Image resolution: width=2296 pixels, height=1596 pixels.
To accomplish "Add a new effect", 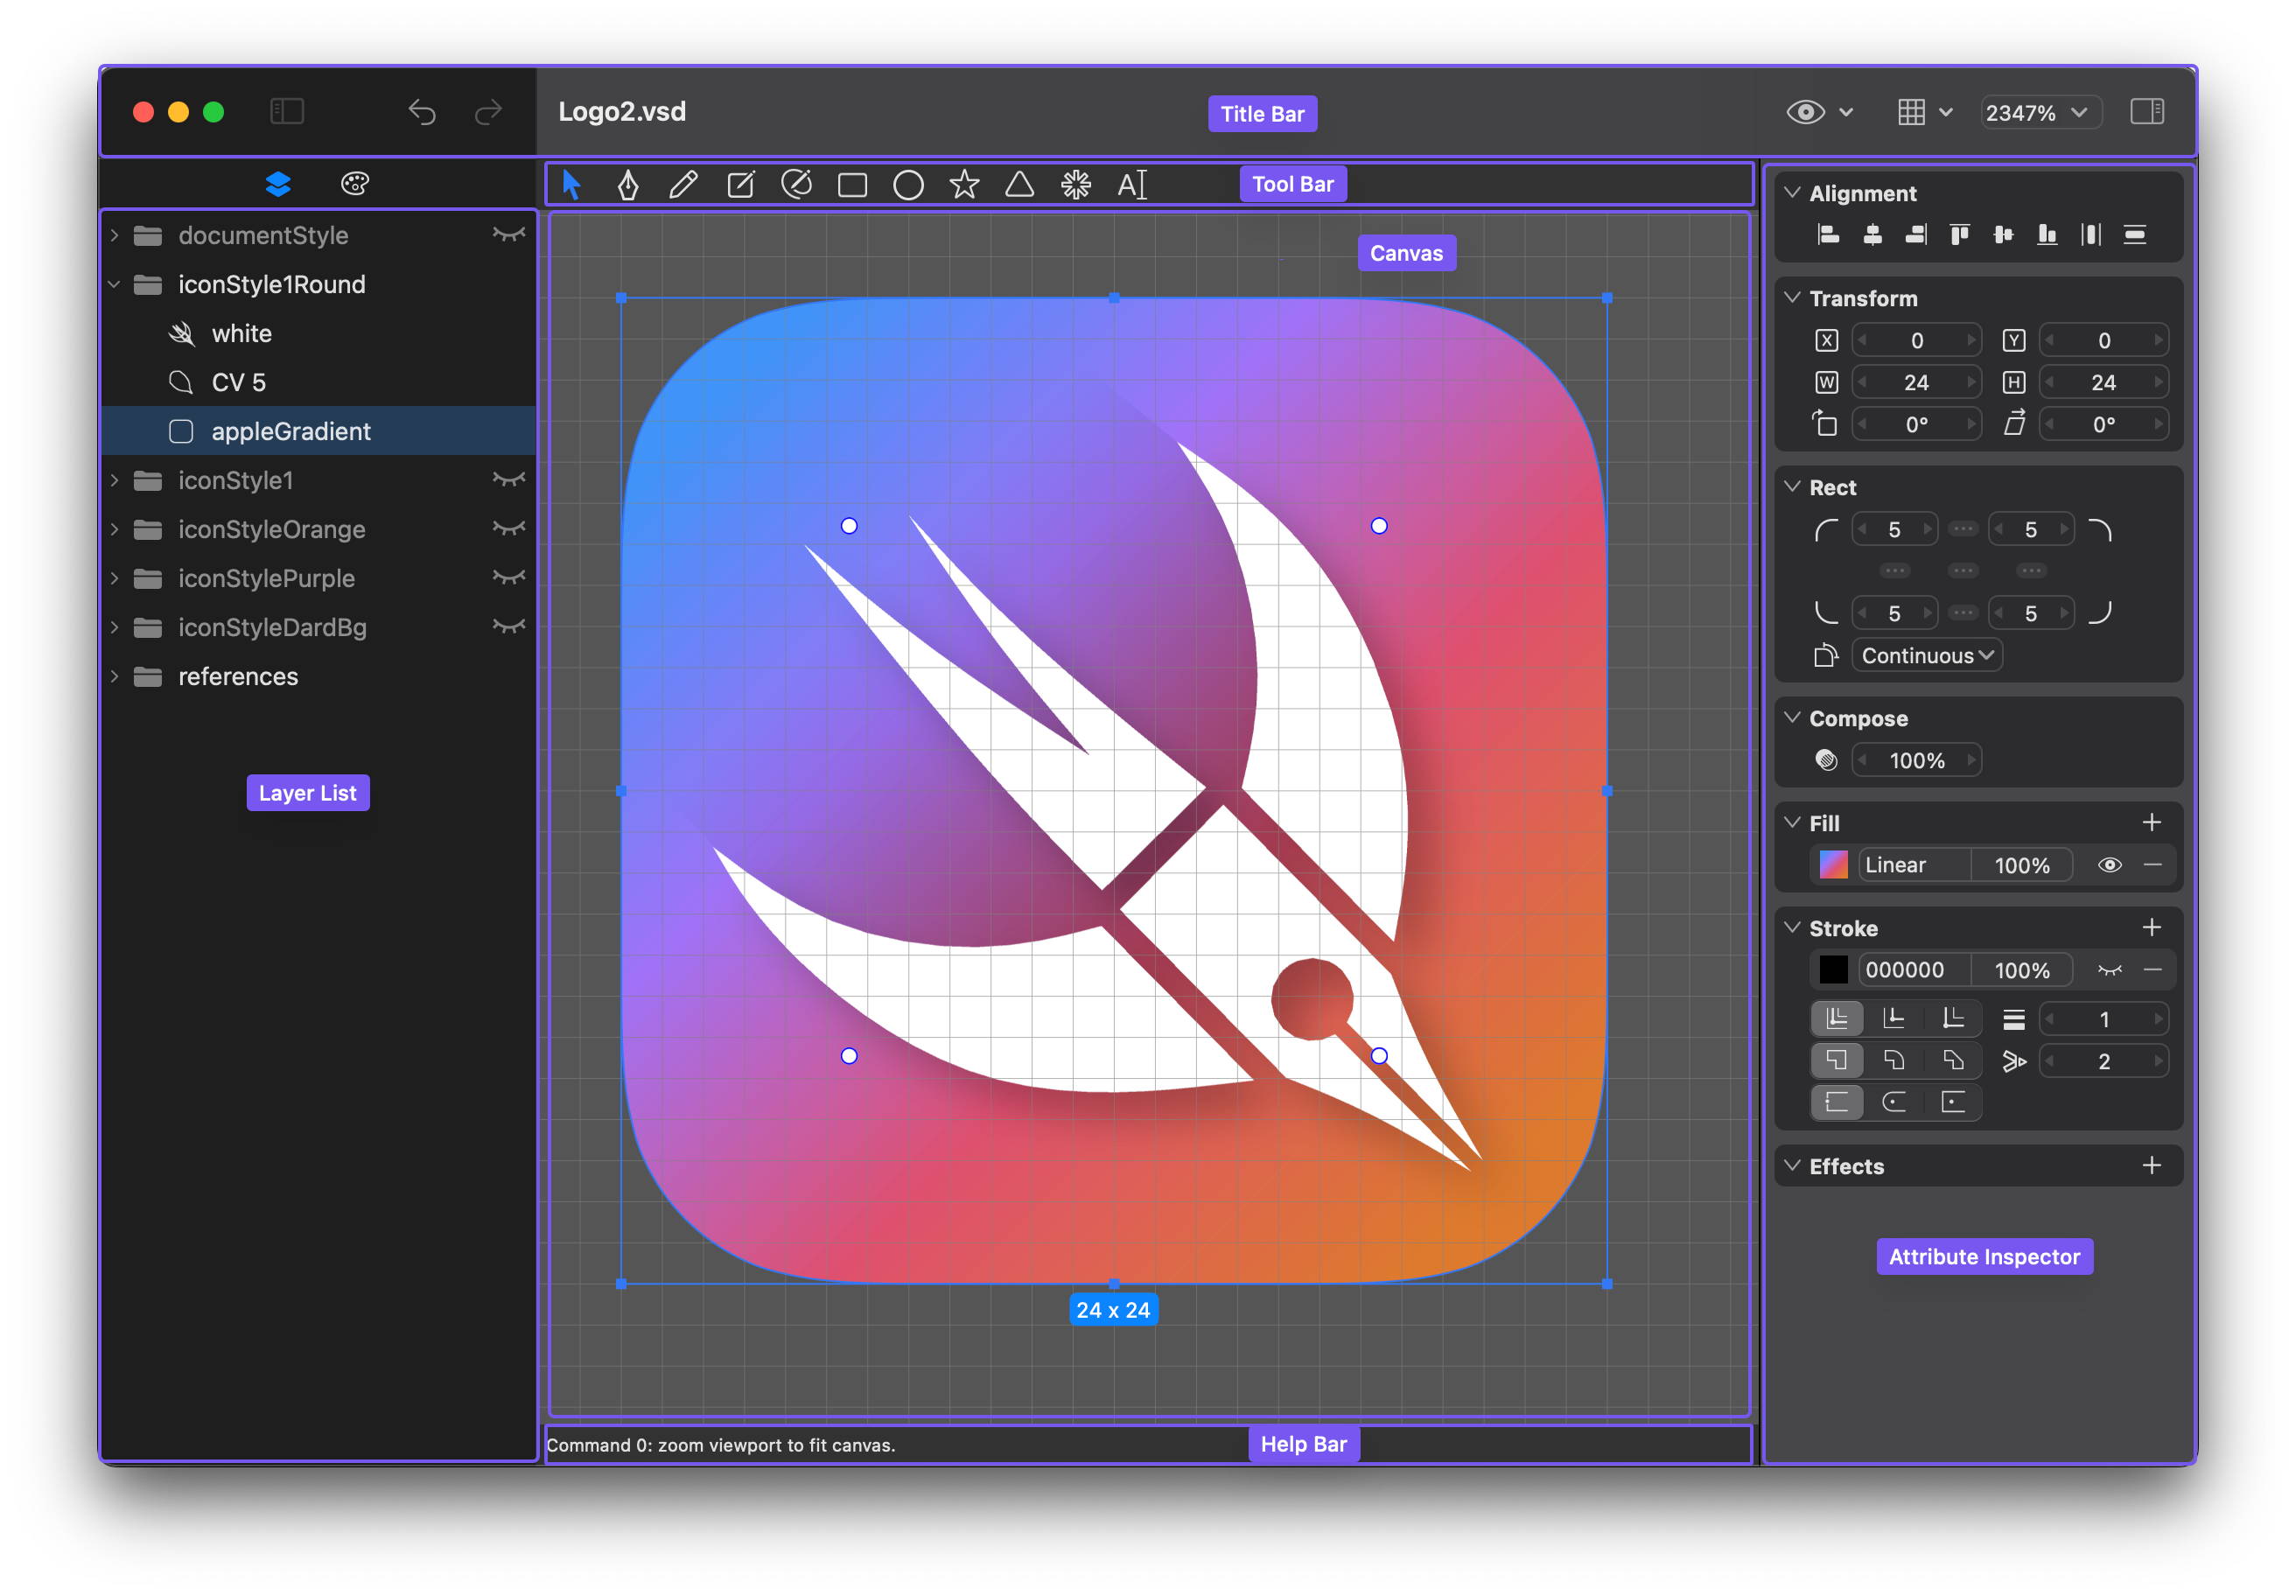I will pyautogui.click(x=2152, y=1166).
